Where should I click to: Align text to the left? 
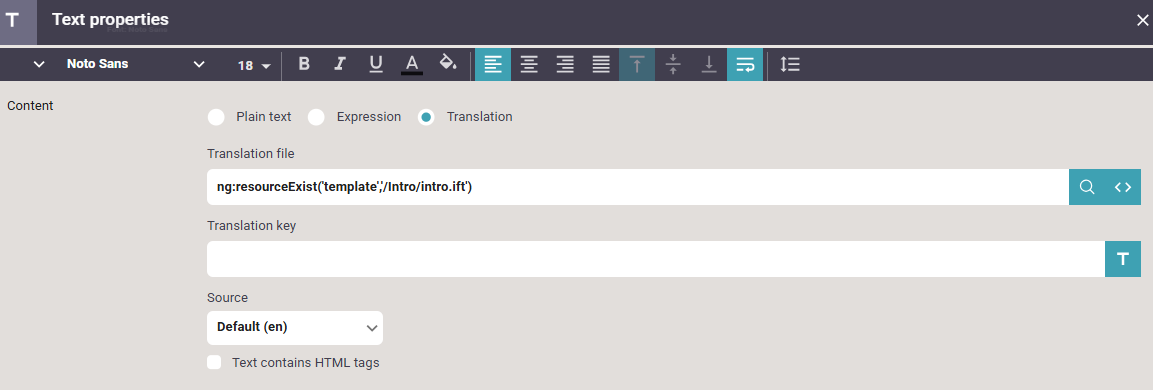click(x=493, y=65)
